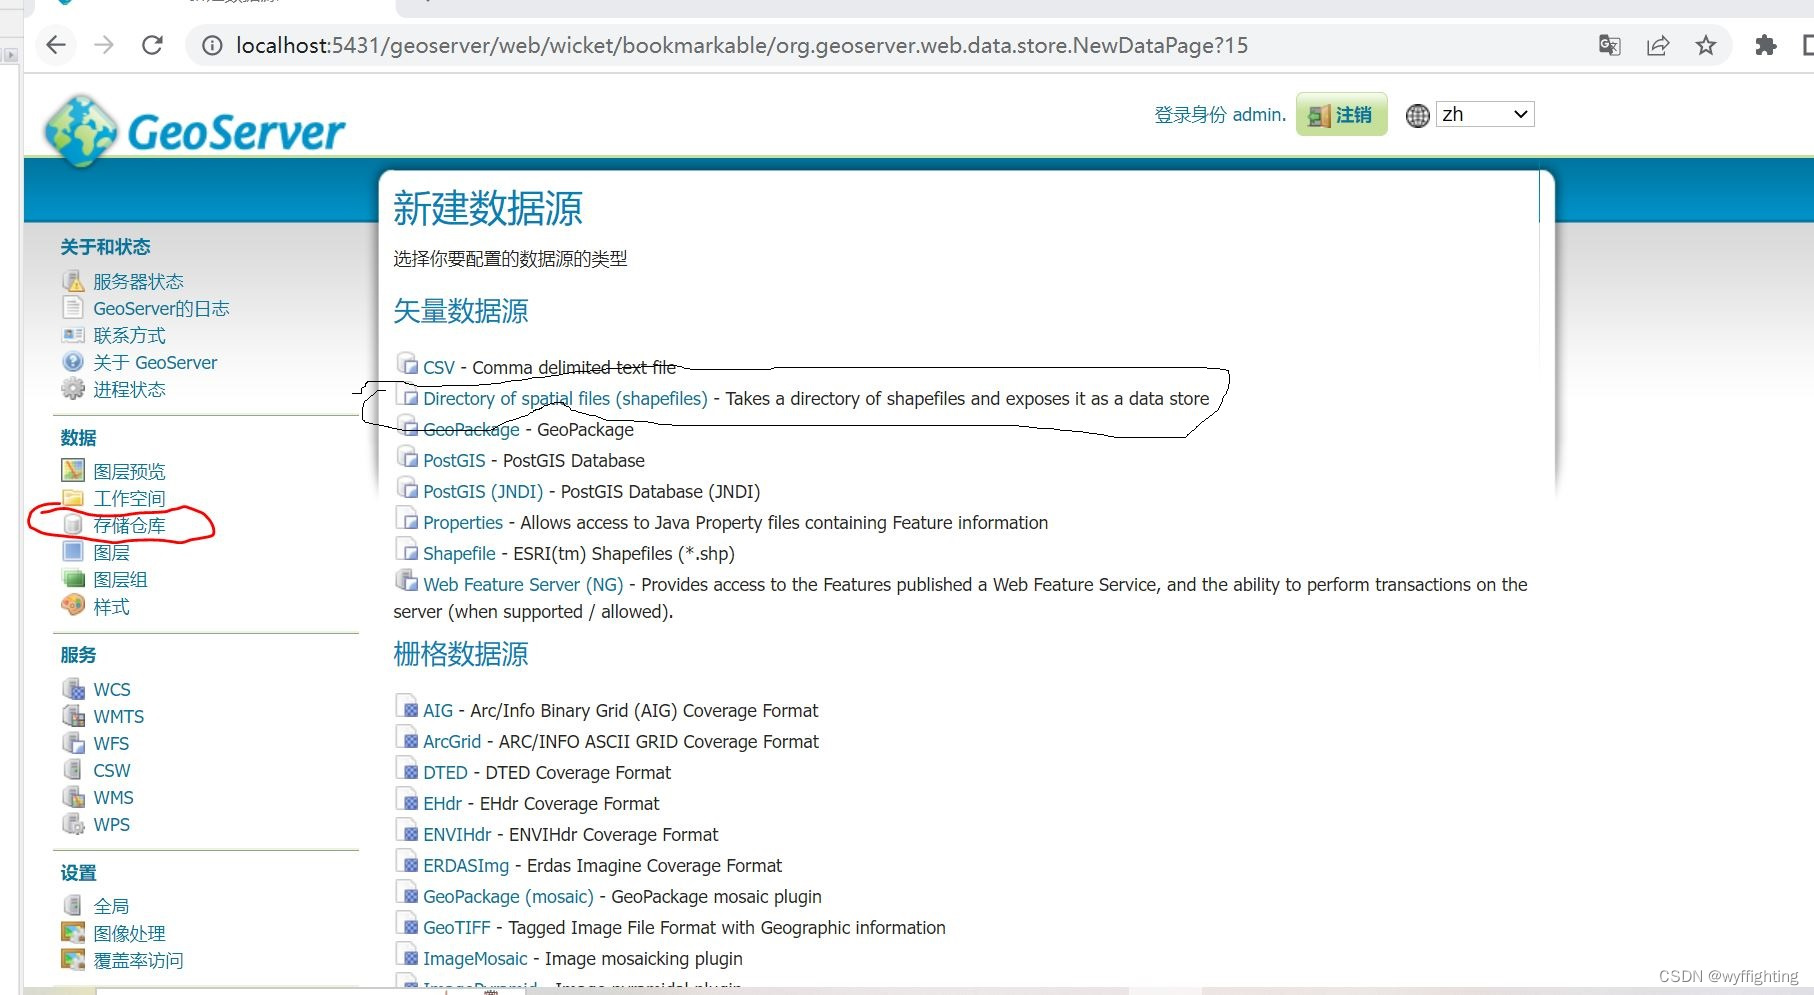Select the GeoPackage vector source
The image size is (1814, 995).
coord(471,429)
